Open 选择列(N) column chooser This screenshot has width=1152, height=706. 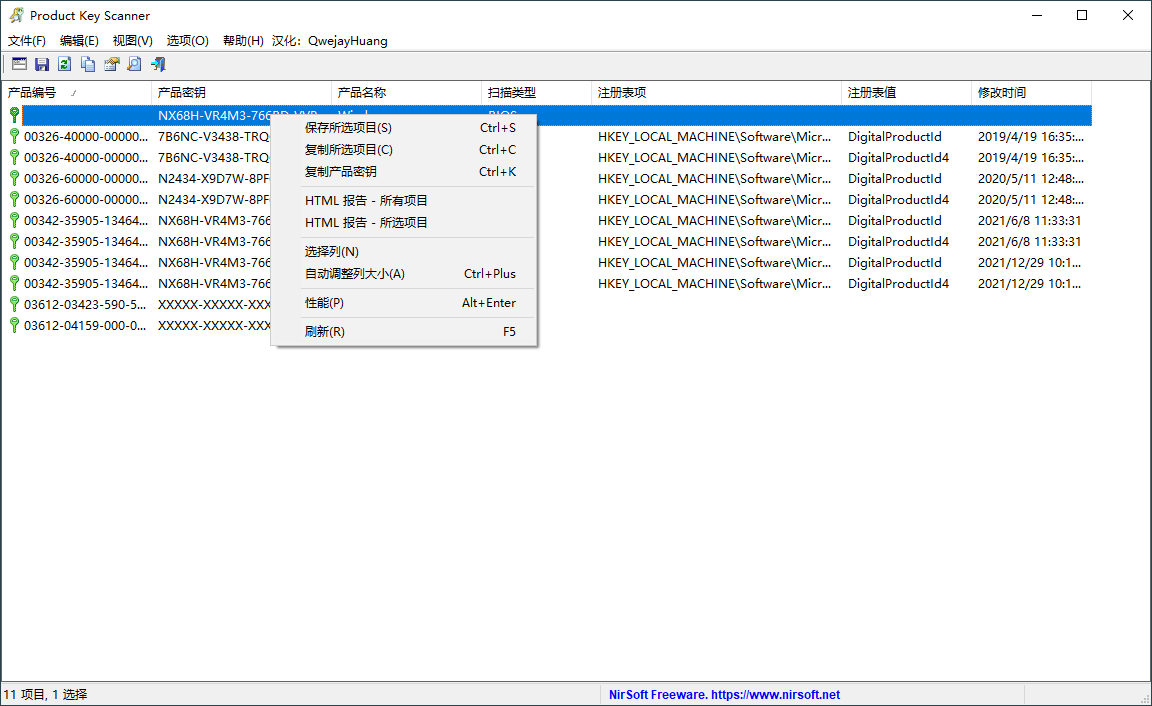tap(330, 251)
